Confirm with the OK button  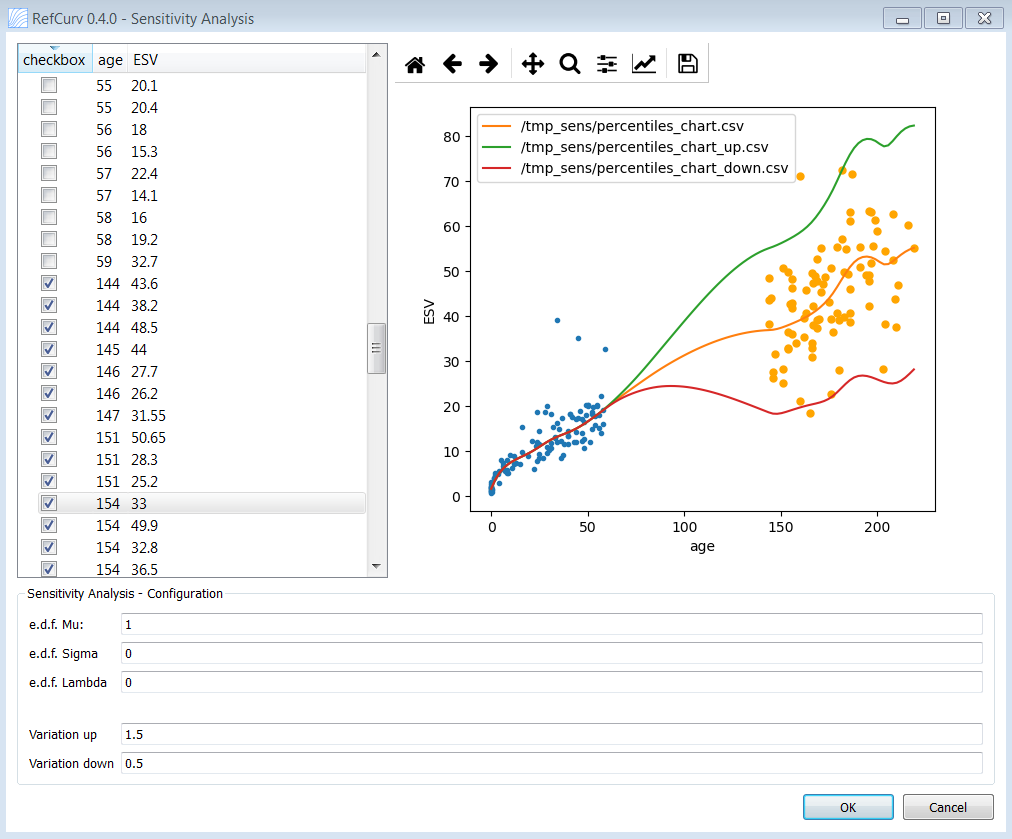[x=848, y=807]
